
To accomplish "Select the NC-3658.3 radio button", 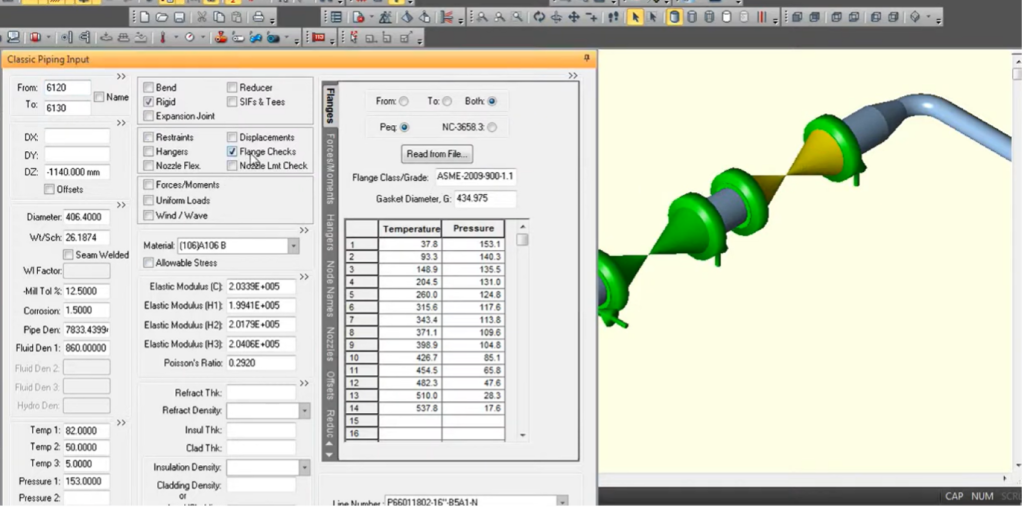I will point(492,127).
